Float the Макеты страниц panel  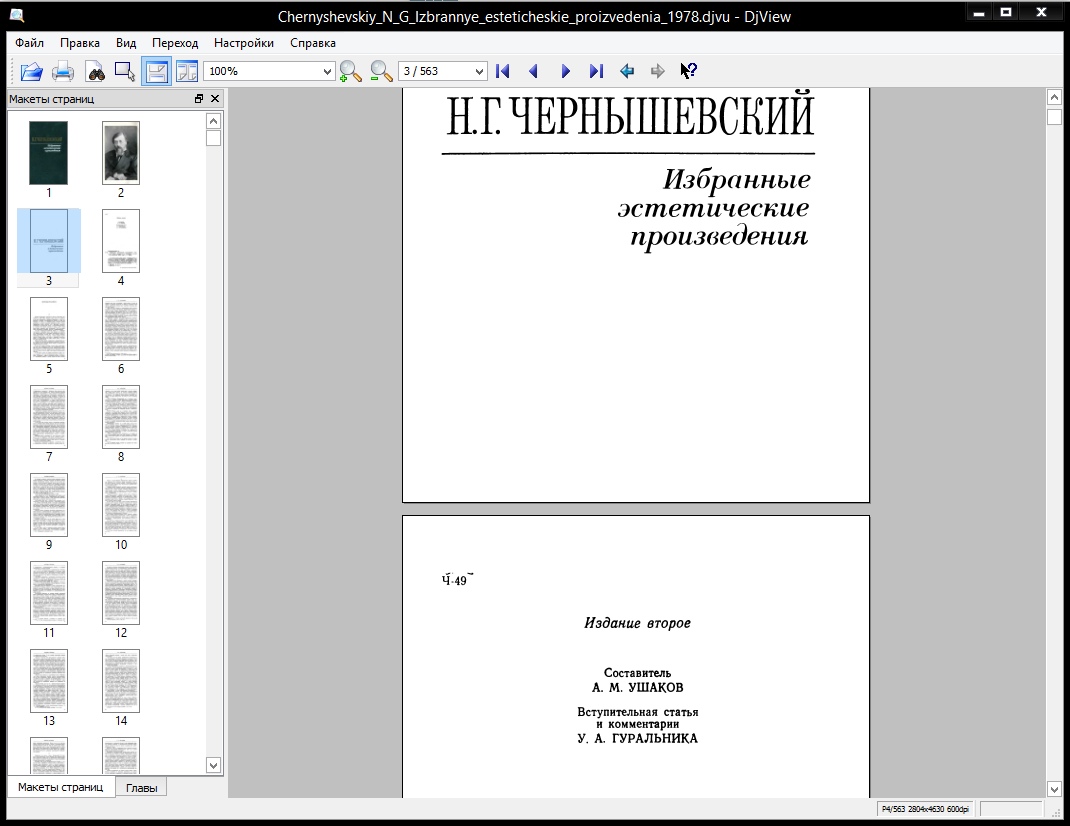pos(199,99)
